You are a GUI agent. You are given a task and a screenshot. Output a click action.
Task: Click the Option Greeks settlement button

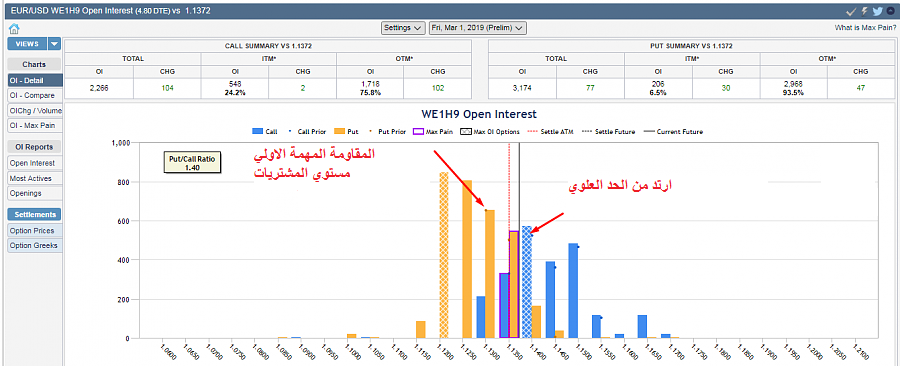pos(33,246)
